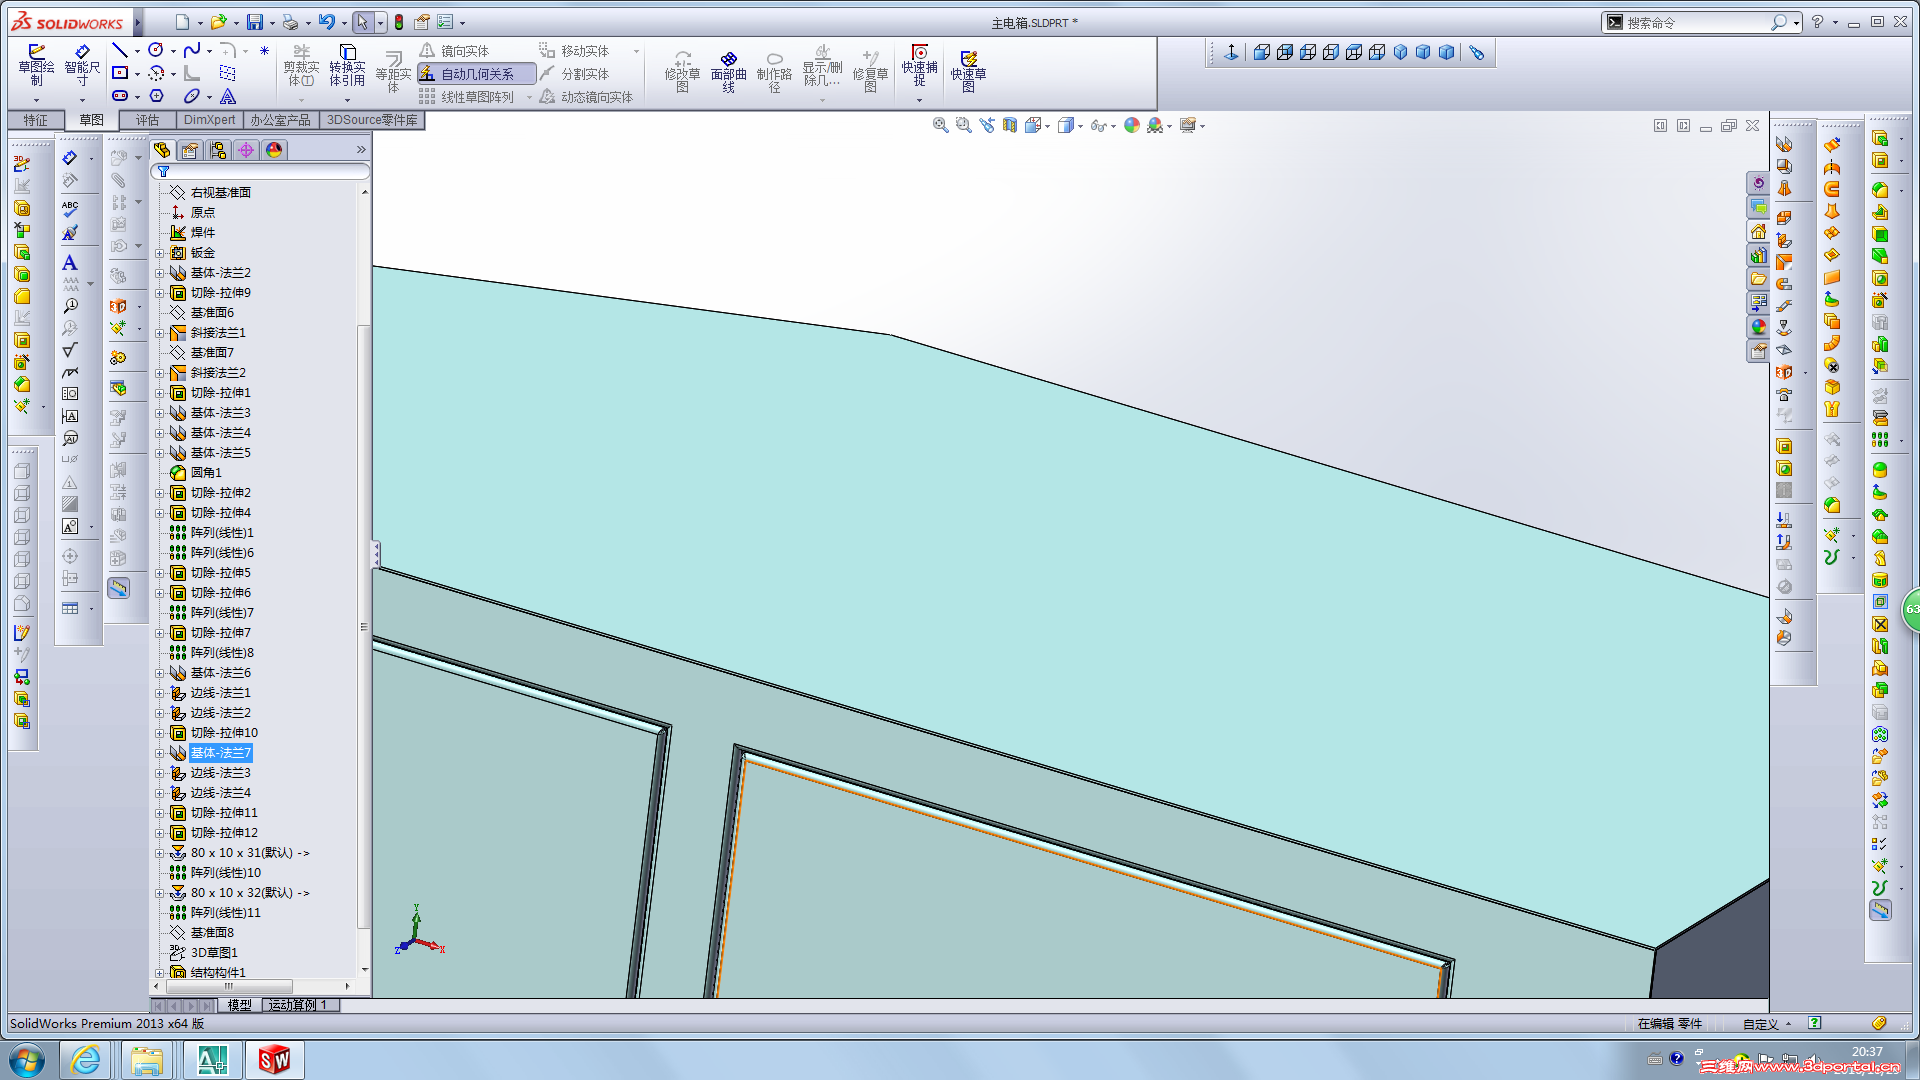The height and width of the screenshot is (1080, 1920).
Task: Select the Spline sketch tool
Action: (x=192, y=50)
